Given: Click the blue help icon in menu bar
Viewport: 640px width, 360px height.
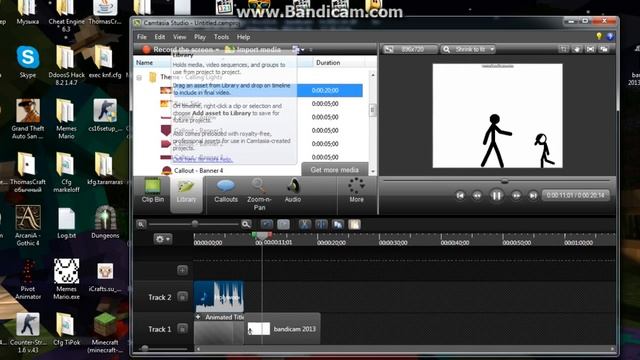Looking at the screenshot, I should 610,36.
